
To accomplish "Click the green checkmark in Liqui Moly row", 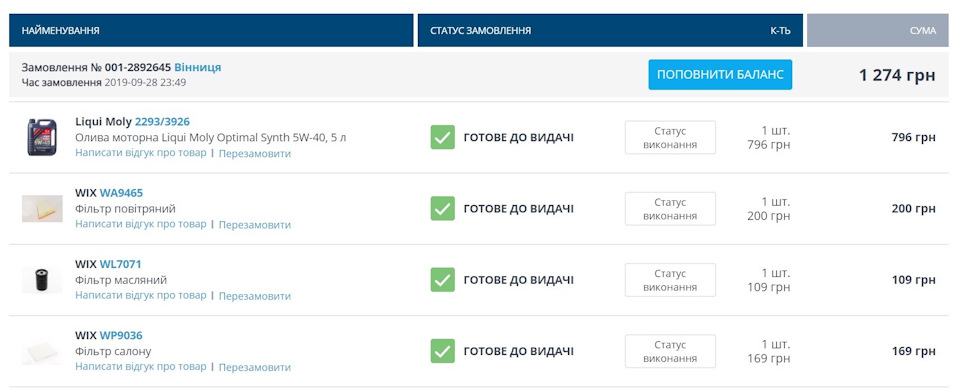I will coord(443,138).
